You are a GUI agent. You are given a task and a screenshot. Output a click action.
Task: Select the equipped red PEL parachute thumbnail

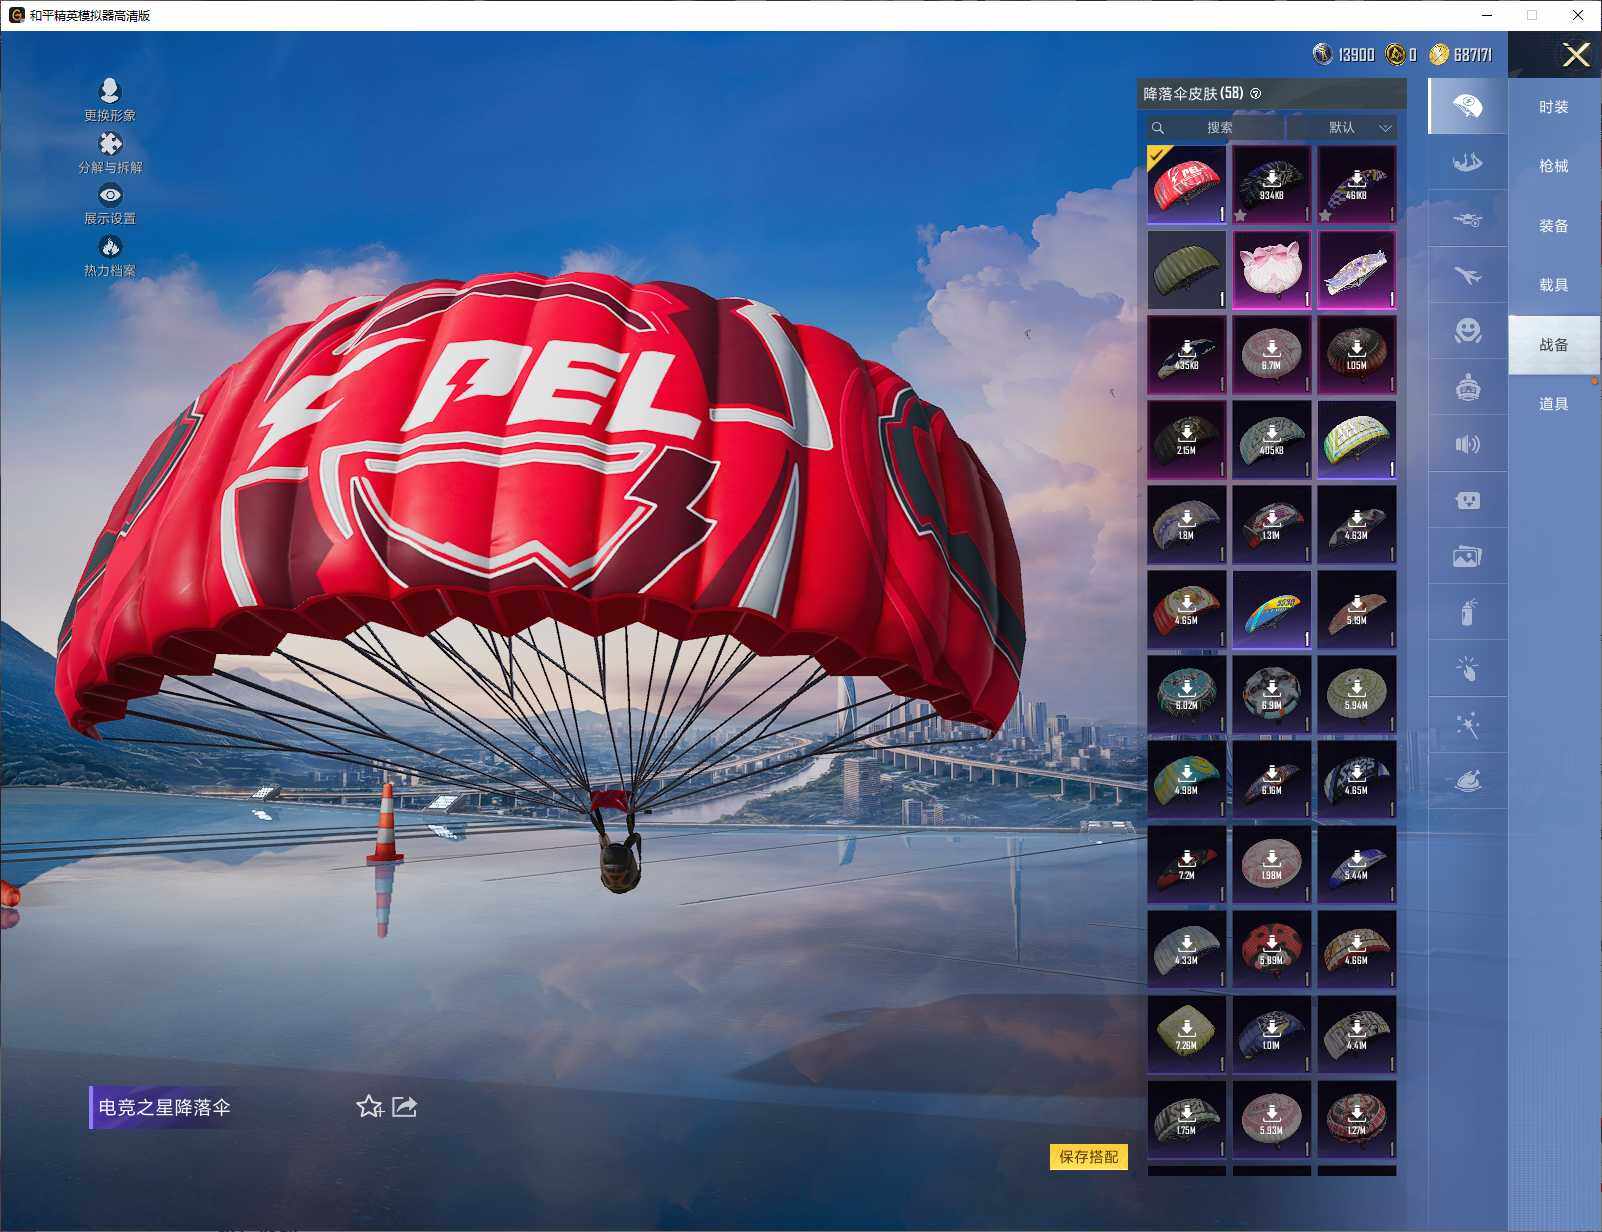[x=1187, y=185]
